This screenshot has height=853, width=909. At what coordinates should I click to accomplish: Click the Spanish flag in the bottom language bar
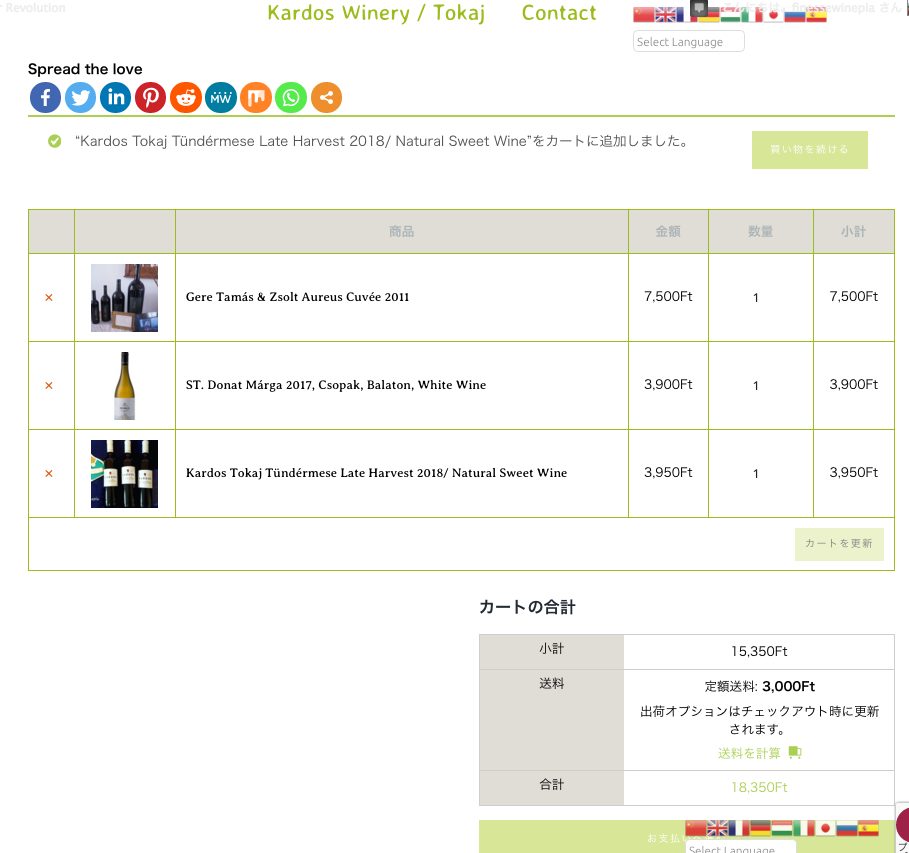tap(868, 828)
